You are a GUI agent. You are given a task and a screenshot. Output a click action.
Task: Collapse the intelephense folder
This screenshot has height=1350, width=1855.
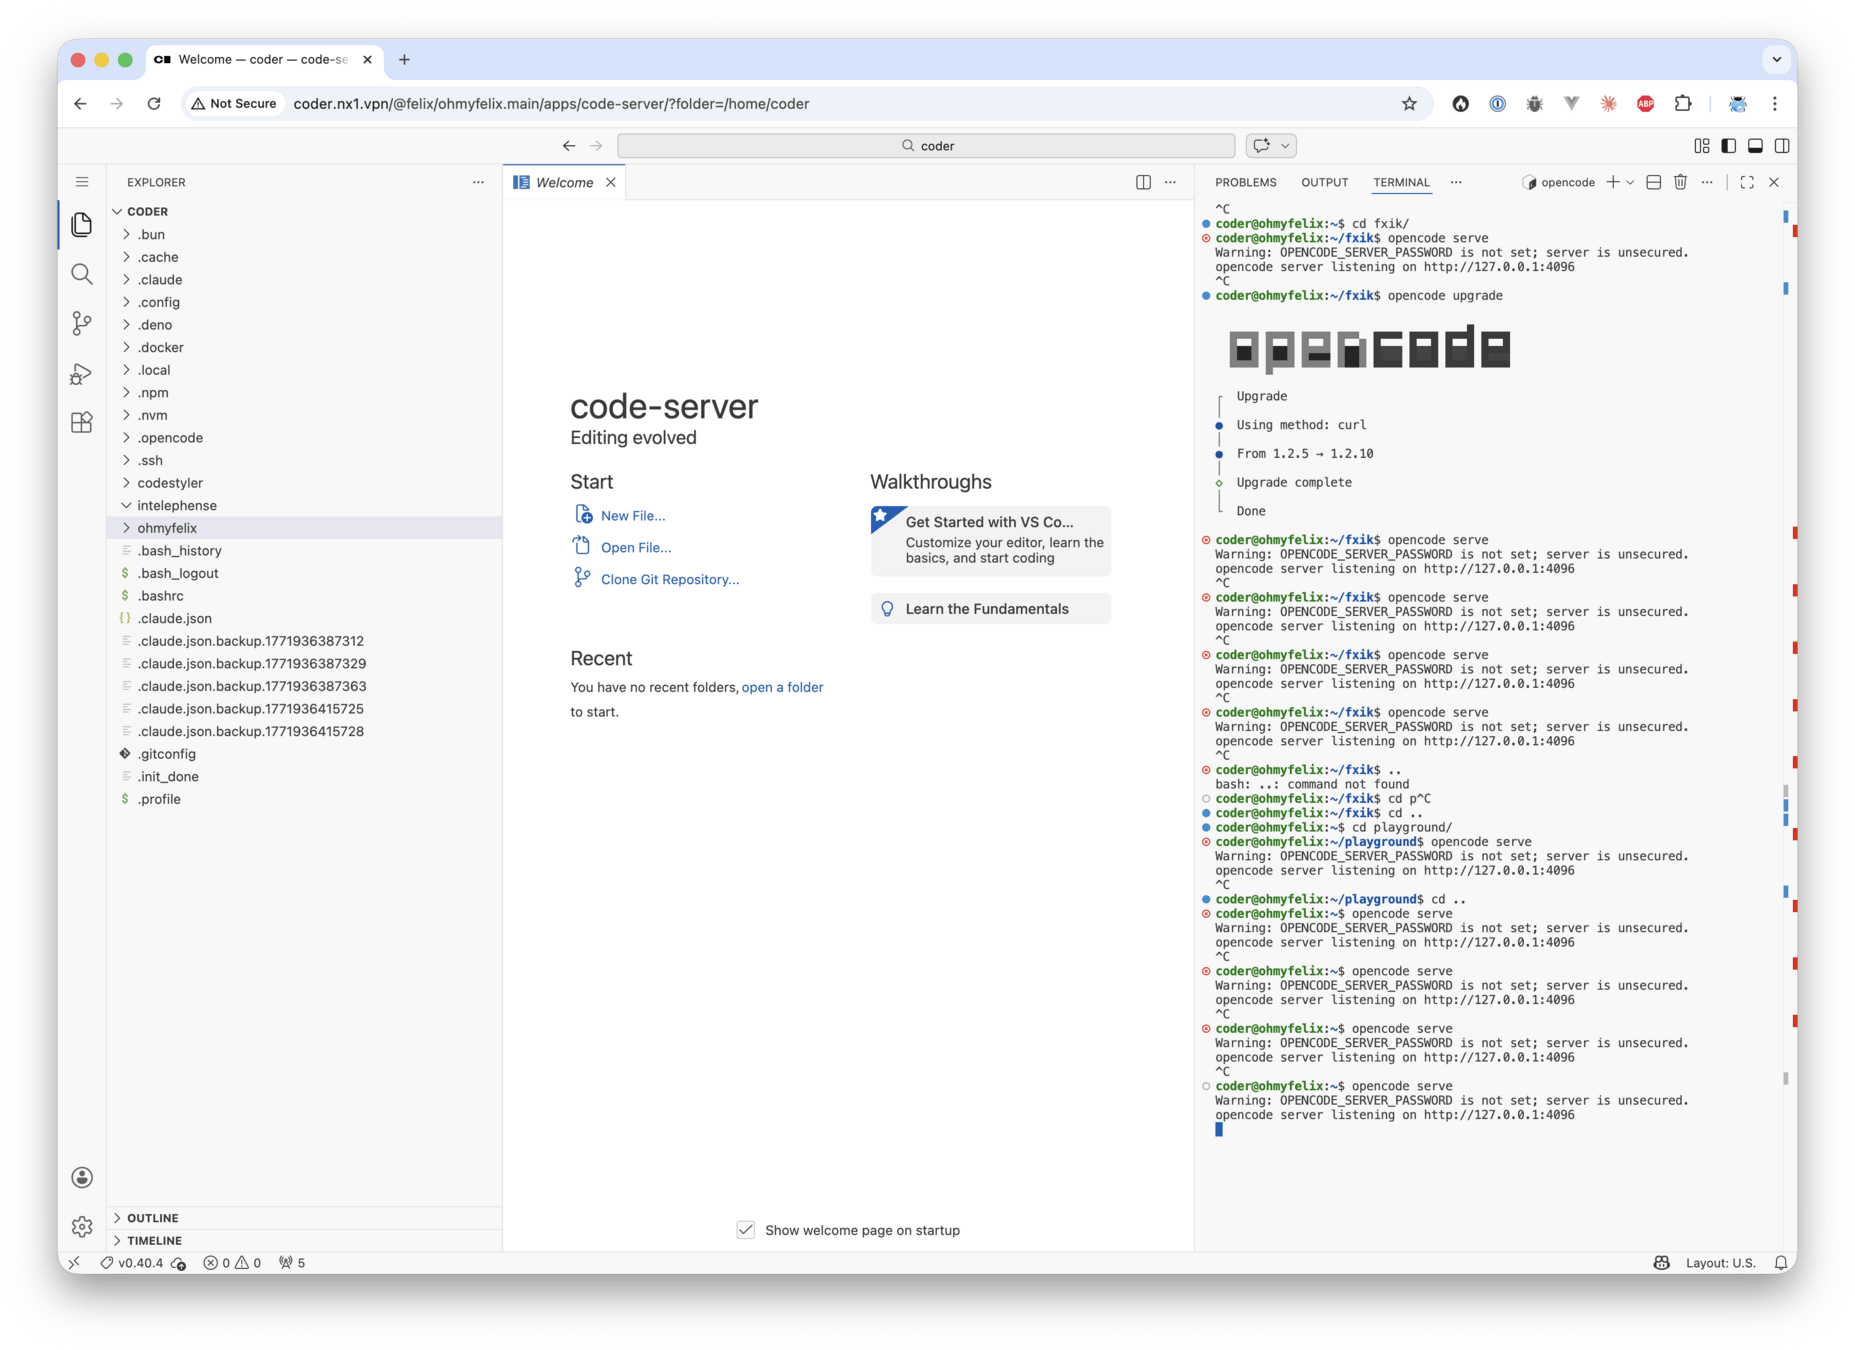pyautogui.click(x=304, y=506)
